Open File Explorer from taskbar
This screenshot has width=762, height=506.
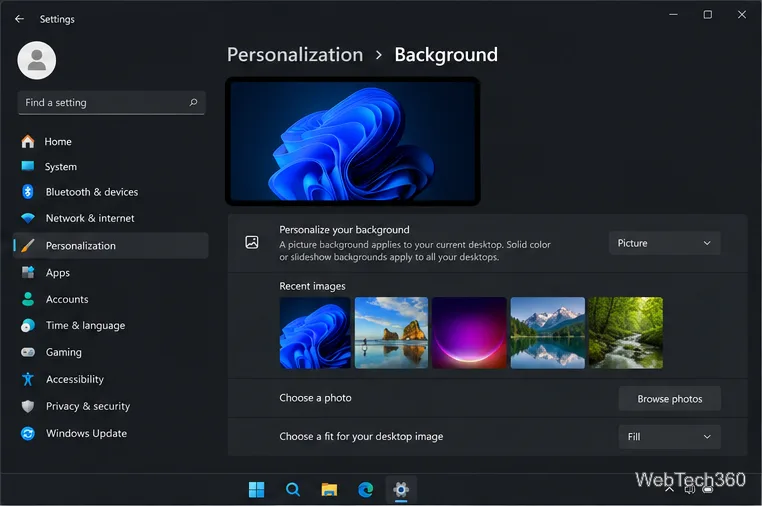click(329, 489)
